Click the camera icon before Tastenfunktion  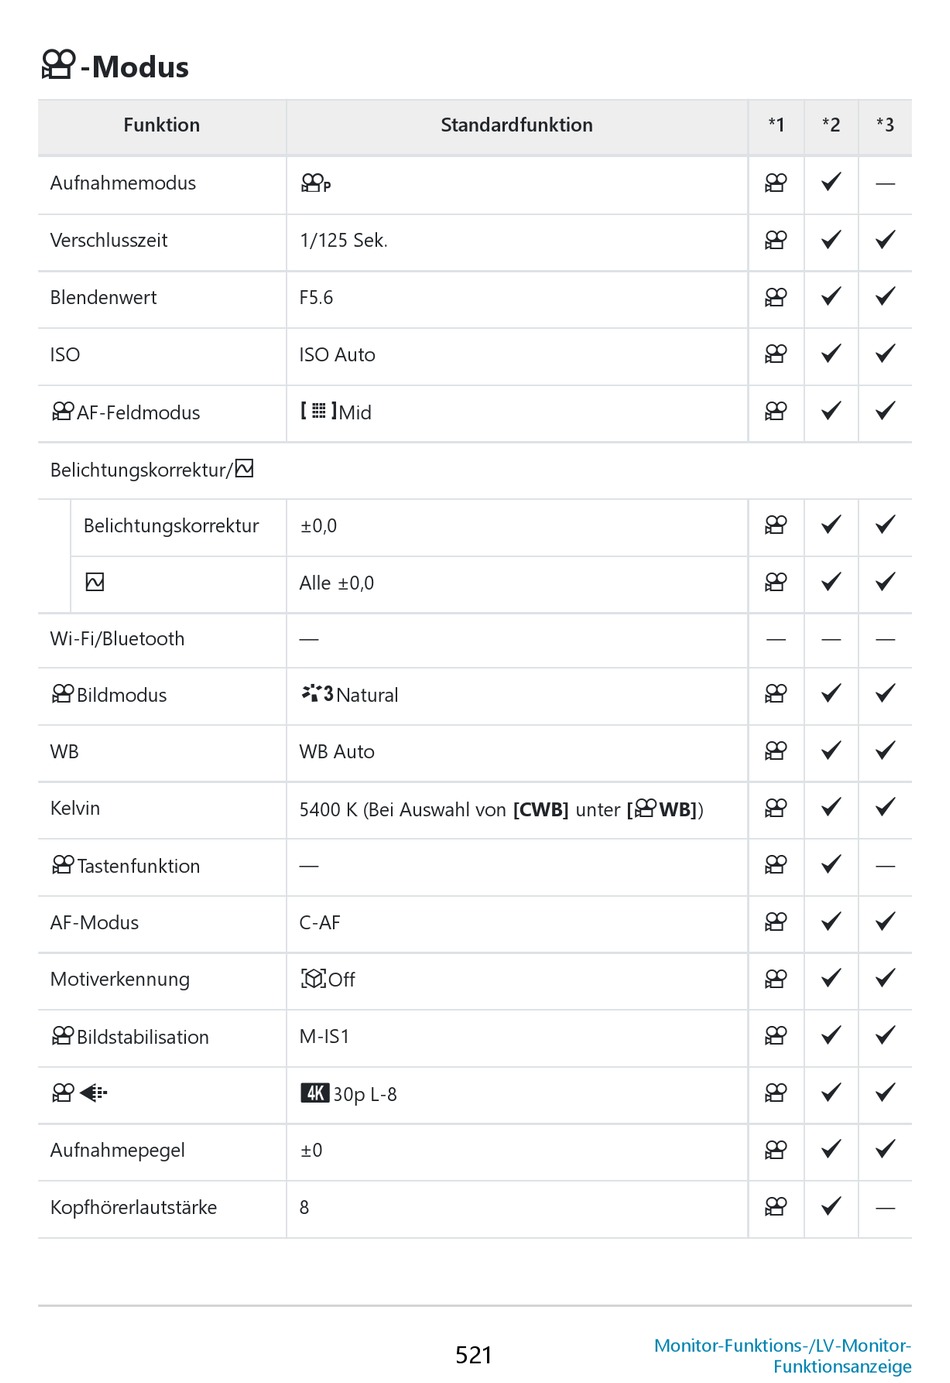(63, 865)
